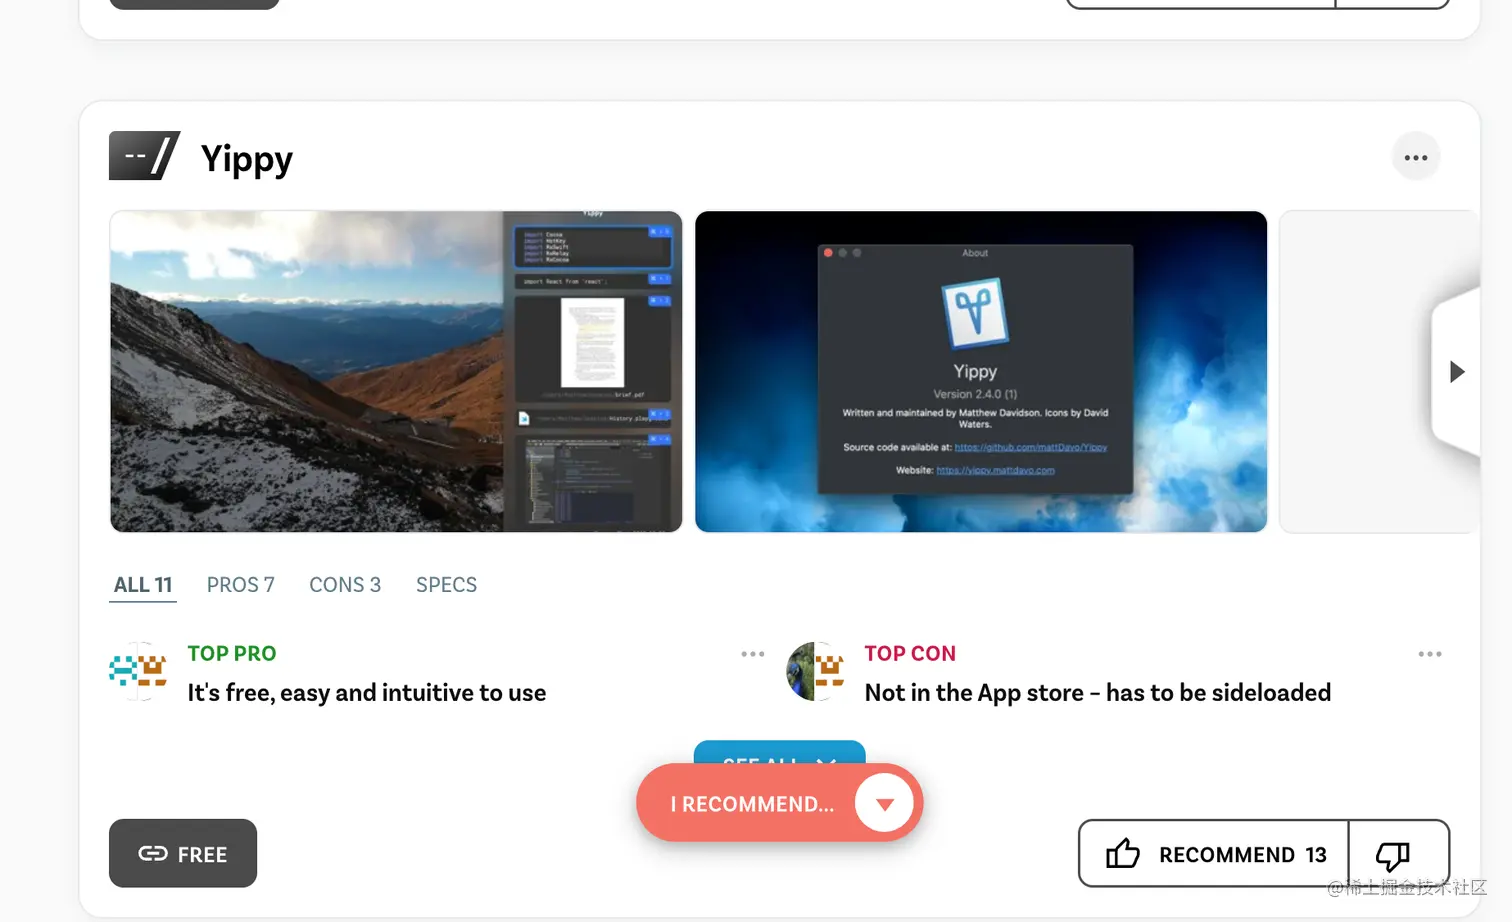The width and height of the screenshot is (1512, 922).
Task: Click 'It's free, easy and intuitive to use'
Action: [x=367, y=693]
